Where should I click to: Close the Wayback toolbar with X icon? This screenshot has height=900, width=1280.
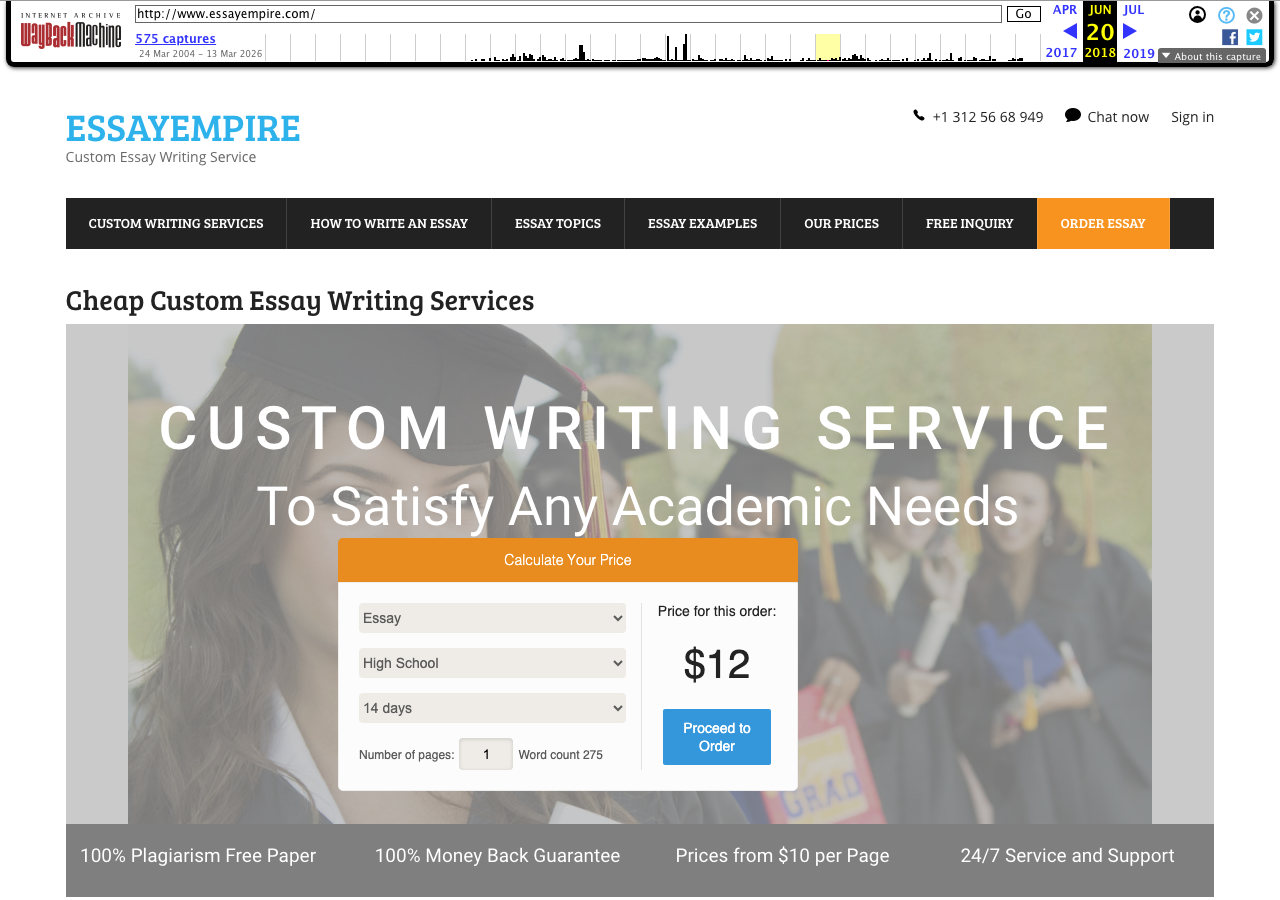(1254, 15)
